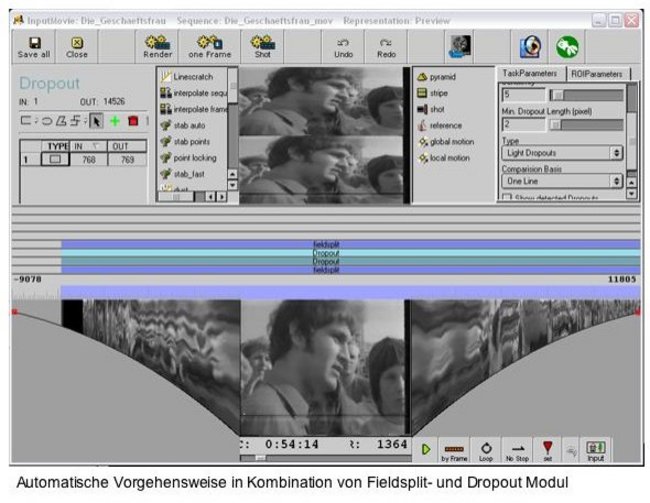This screenshot has height=503, width=650.
Task: Choose the interpolate frame module
Action: tap(194, 109)
